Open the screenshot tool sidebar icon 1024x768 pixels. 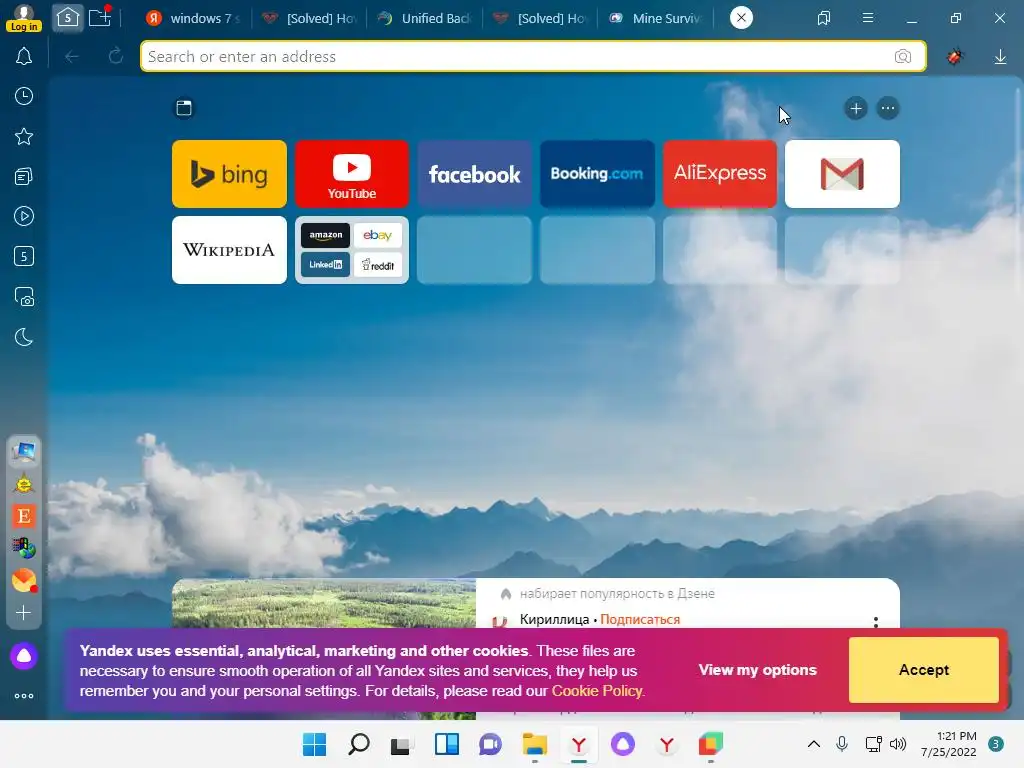[x=24, y=296]
